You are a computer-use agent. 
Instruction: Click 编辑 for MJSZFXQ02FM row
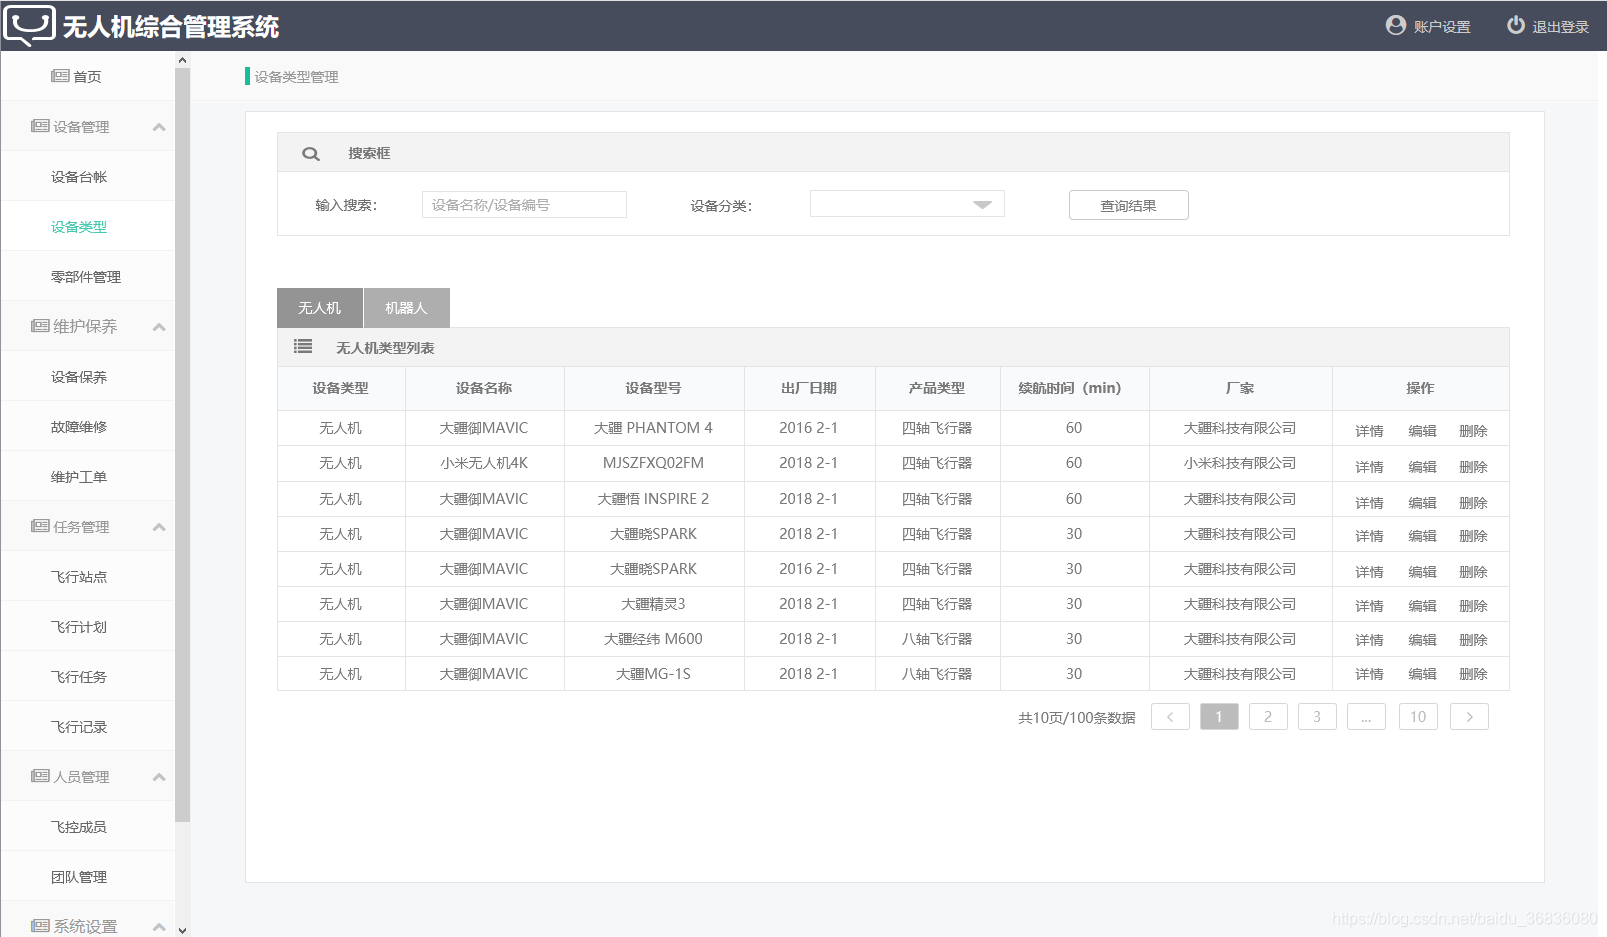click(1422, 467)
